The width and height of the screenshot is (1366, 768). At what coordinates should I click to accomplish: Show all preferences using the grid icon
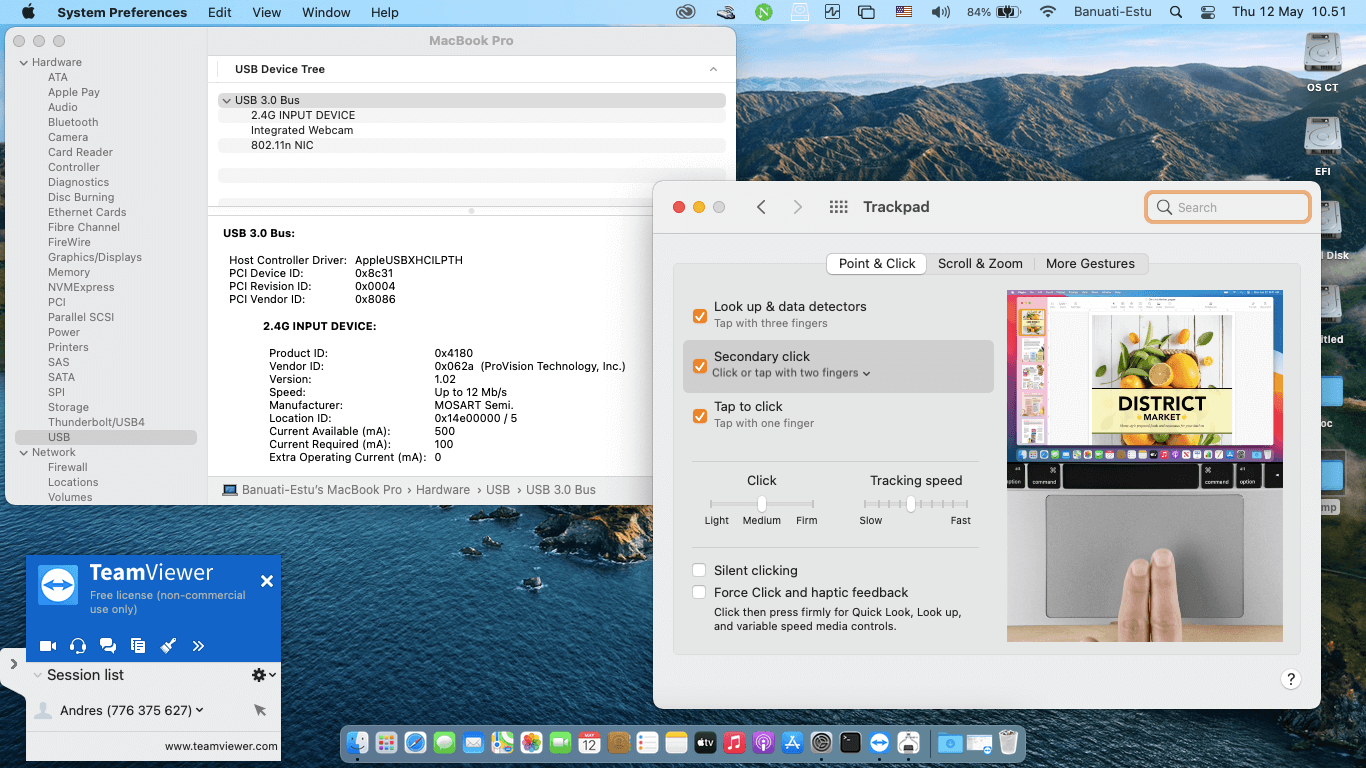point(839,207)
